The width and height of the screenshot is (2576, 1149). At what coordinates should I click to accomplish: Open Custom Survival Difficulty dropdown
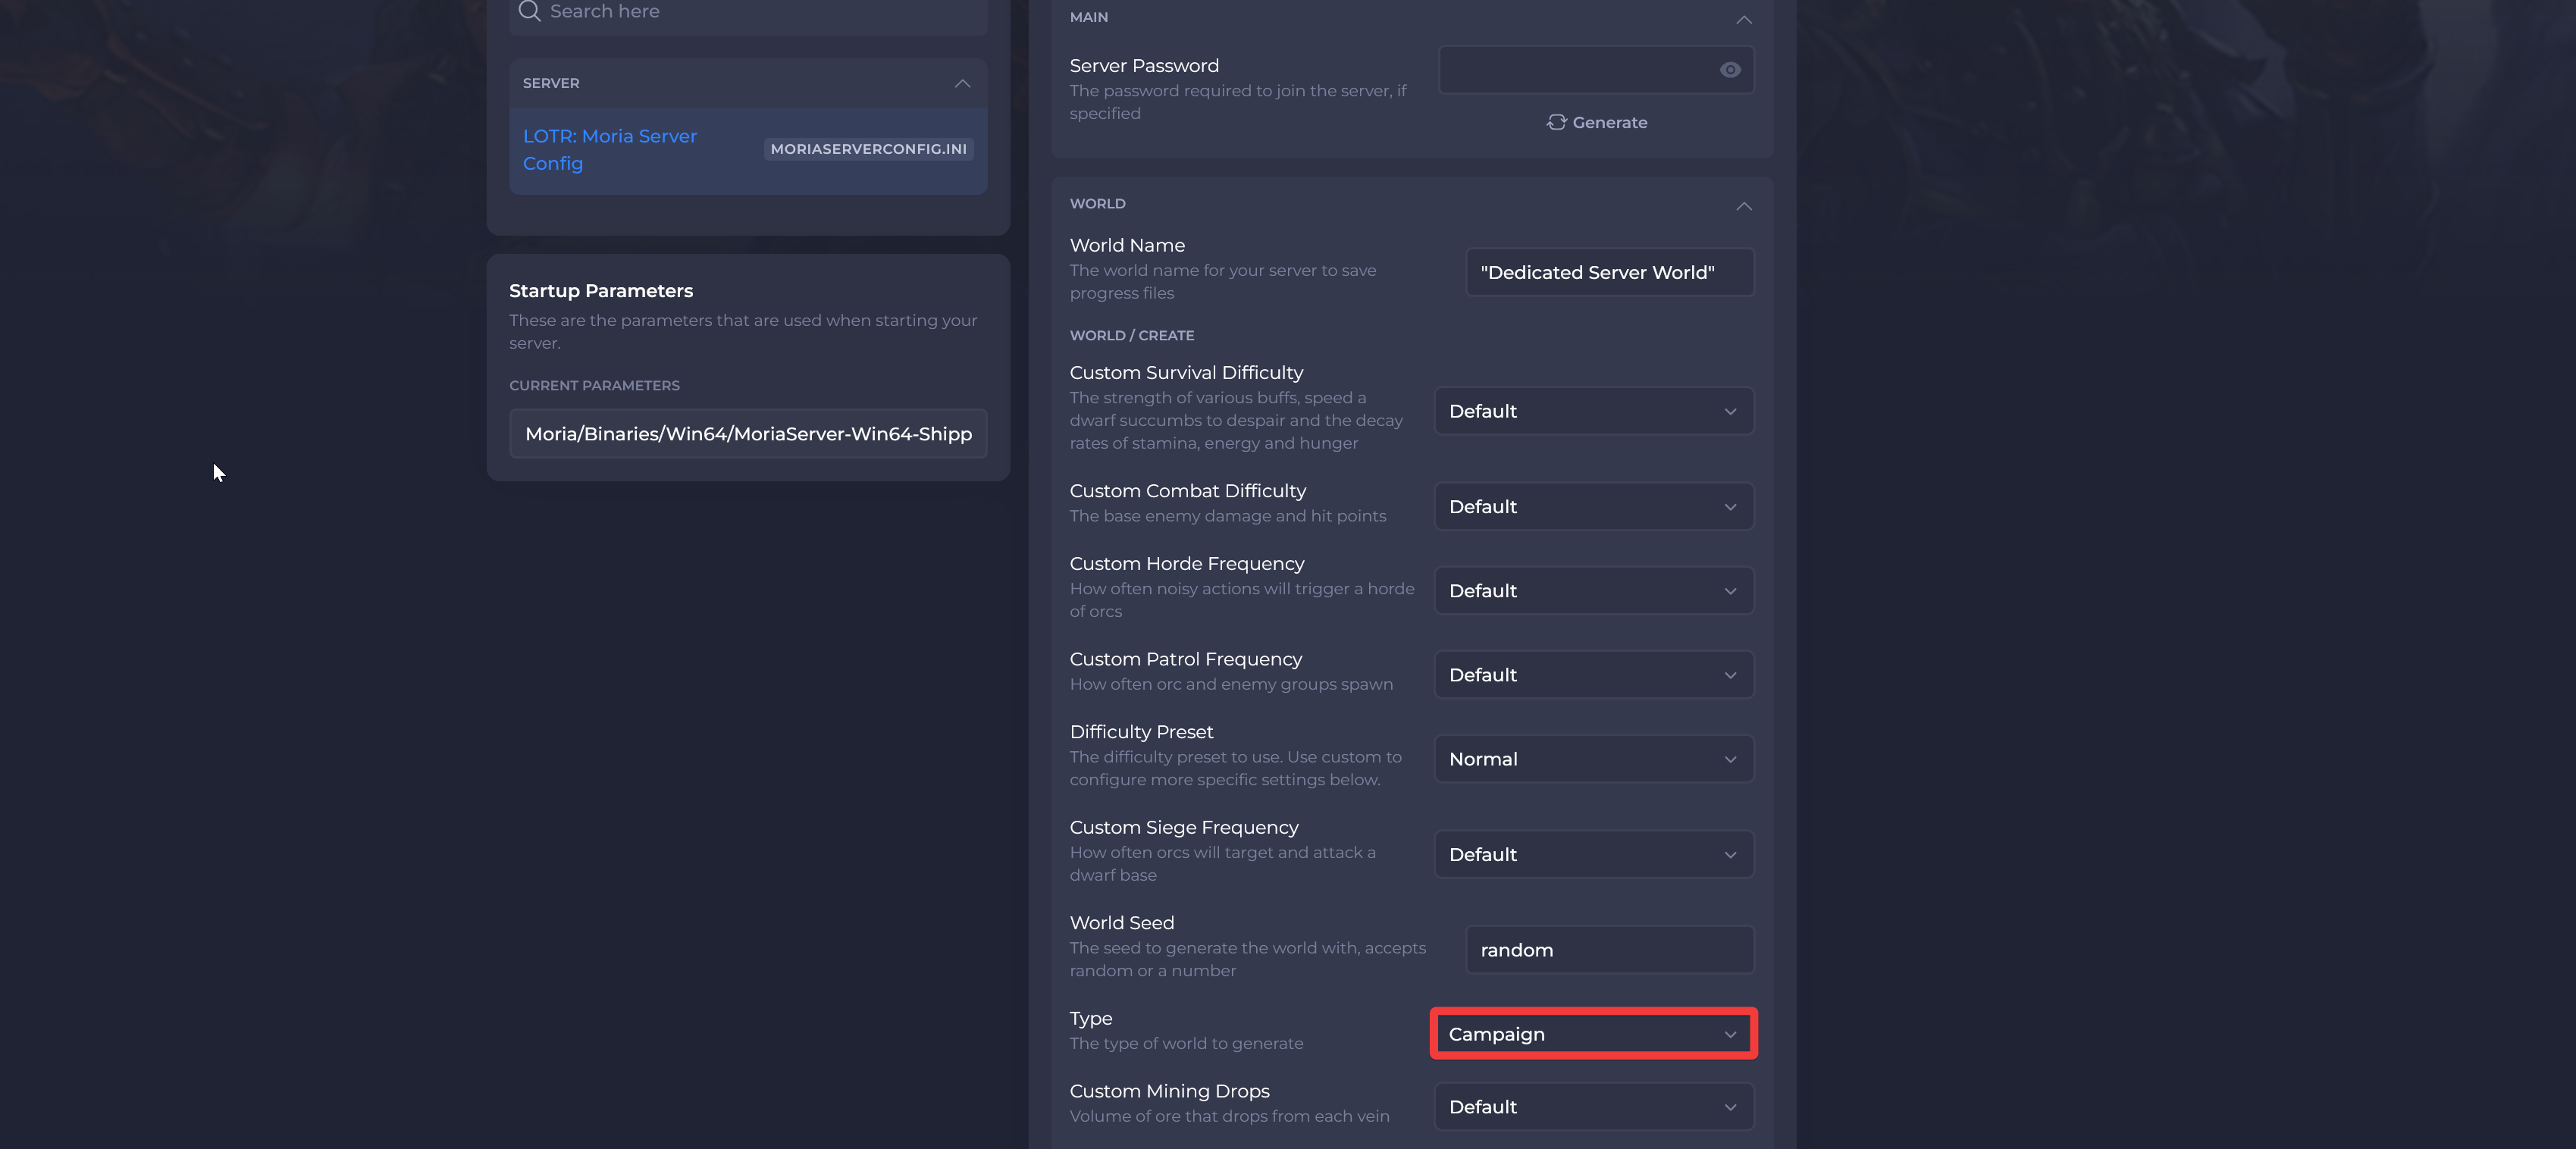(x=1593, y=411)
